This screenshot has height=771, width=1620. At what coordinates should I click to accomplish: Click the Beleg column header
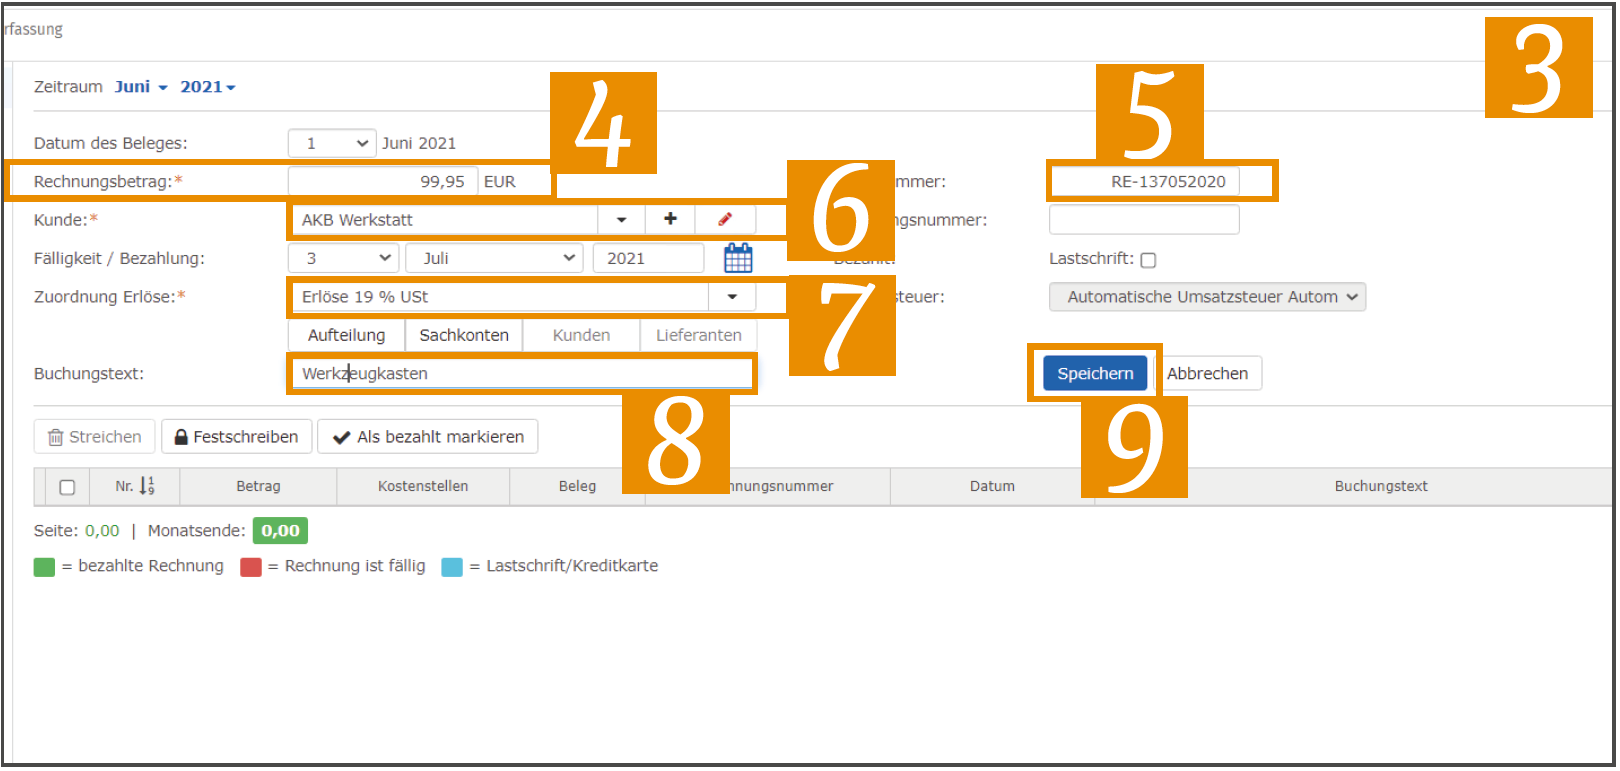coord(577,486)
